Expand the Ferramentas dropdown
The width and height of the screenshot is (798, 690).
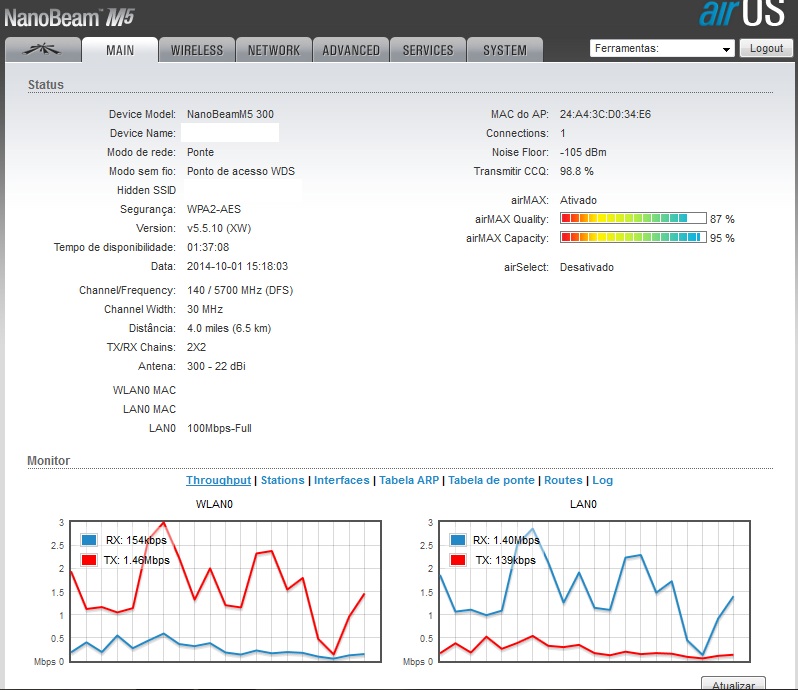click(x=662, y=48)
